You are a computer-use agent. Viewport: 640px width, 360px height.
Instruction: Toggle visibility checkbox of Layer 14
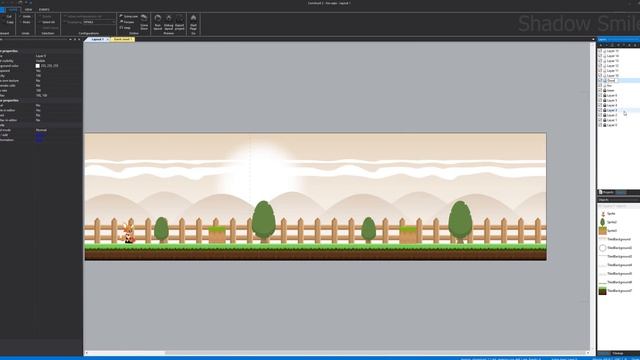(x=600, y=56)
